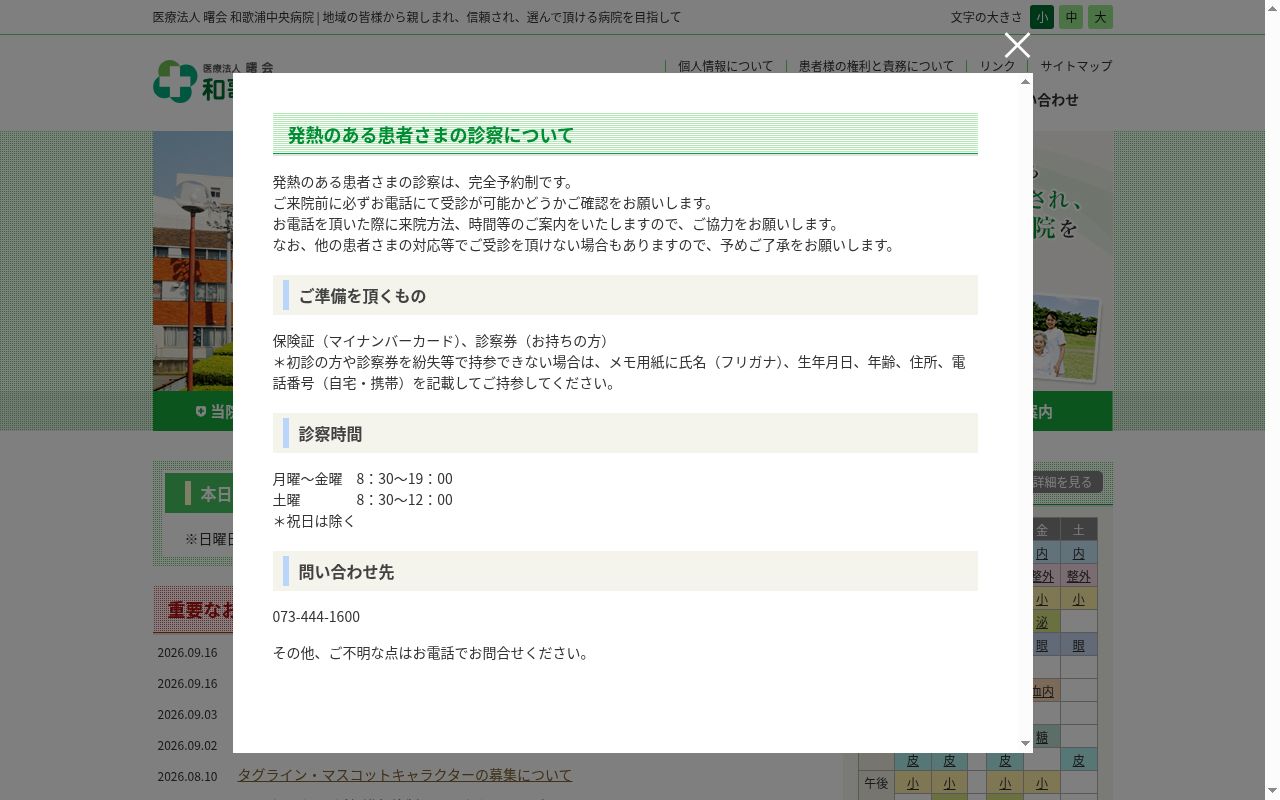
Task: Click heading 発熱のある患者さまの診察について
Action: pos(431,135)
